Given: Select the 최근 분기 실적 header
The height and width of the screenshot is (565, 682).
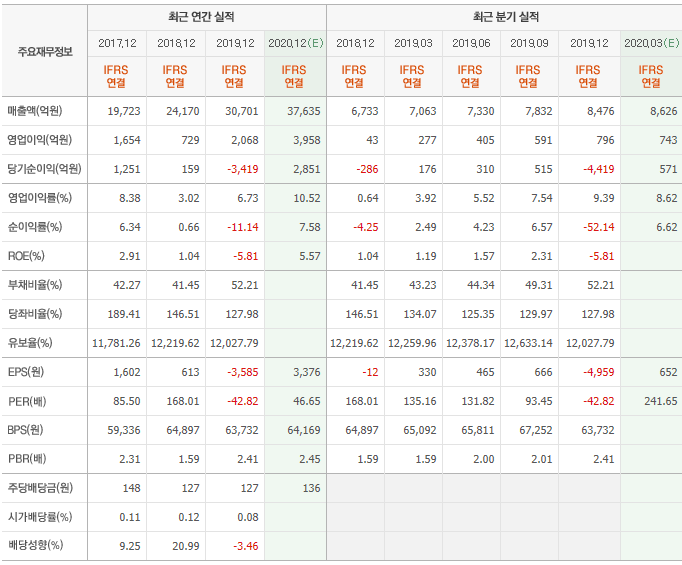Looking at the screenshot, I should 506,17.
